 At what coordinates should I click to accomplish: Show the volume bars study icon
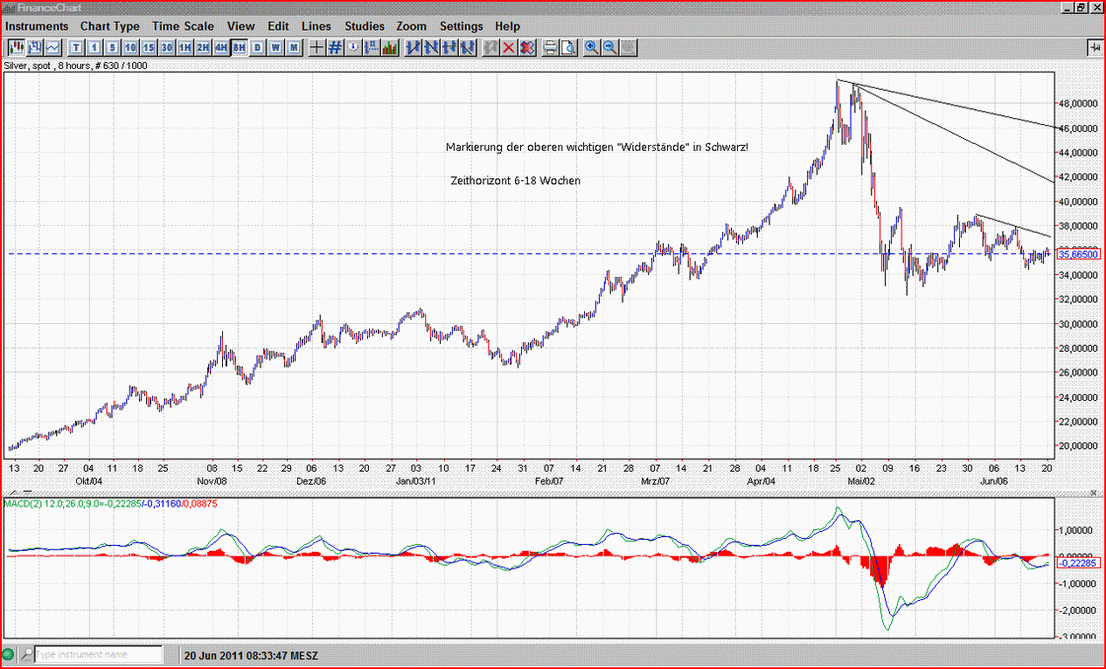(390, 48)
